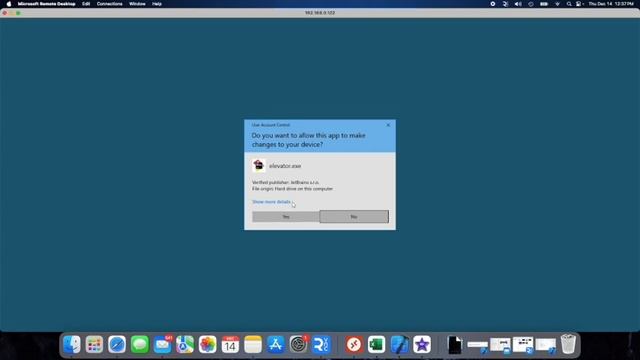Image resolution: width=640 pixels, height=360 pixels.
Task: Click Wi-Fi icon in menu bar
Action: (x=557, y=4)
